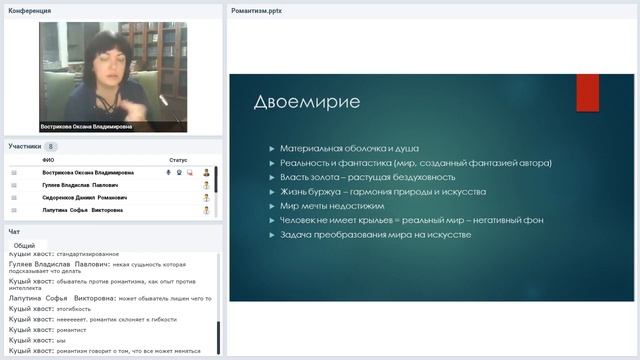Click the Участники panel title
640x360 pixels.
click(x=25, y=146)
